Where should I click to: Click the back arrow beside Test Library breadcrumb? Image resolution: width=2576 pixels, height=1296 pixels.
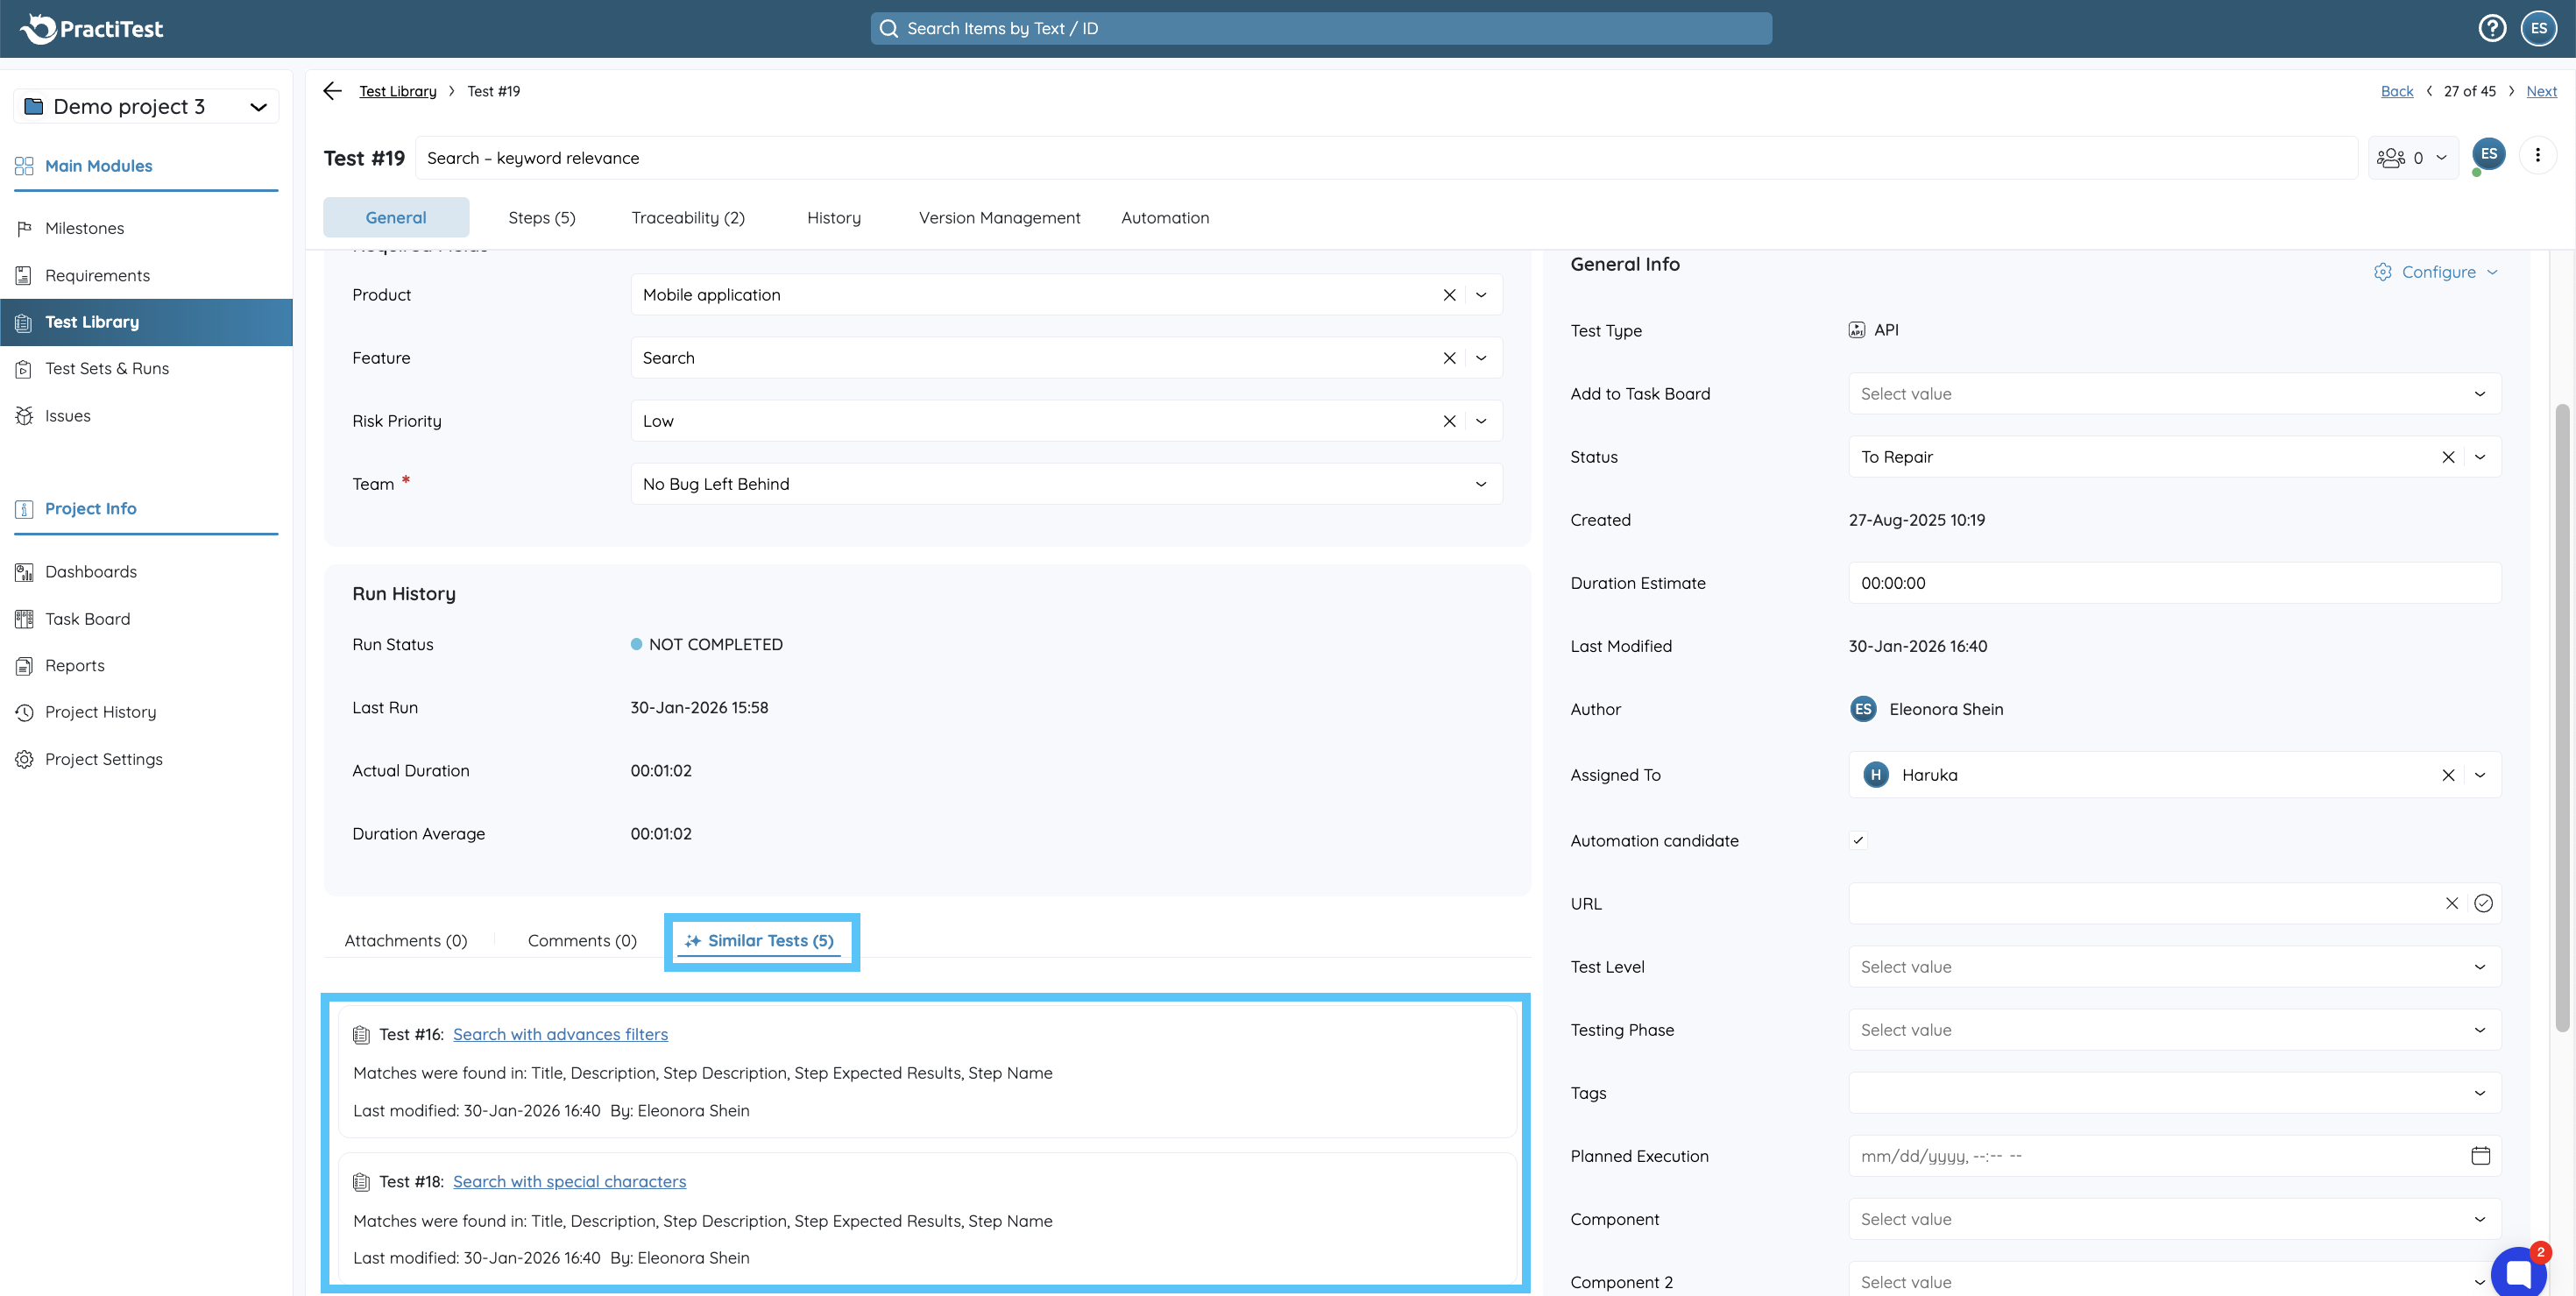(333, 91)
